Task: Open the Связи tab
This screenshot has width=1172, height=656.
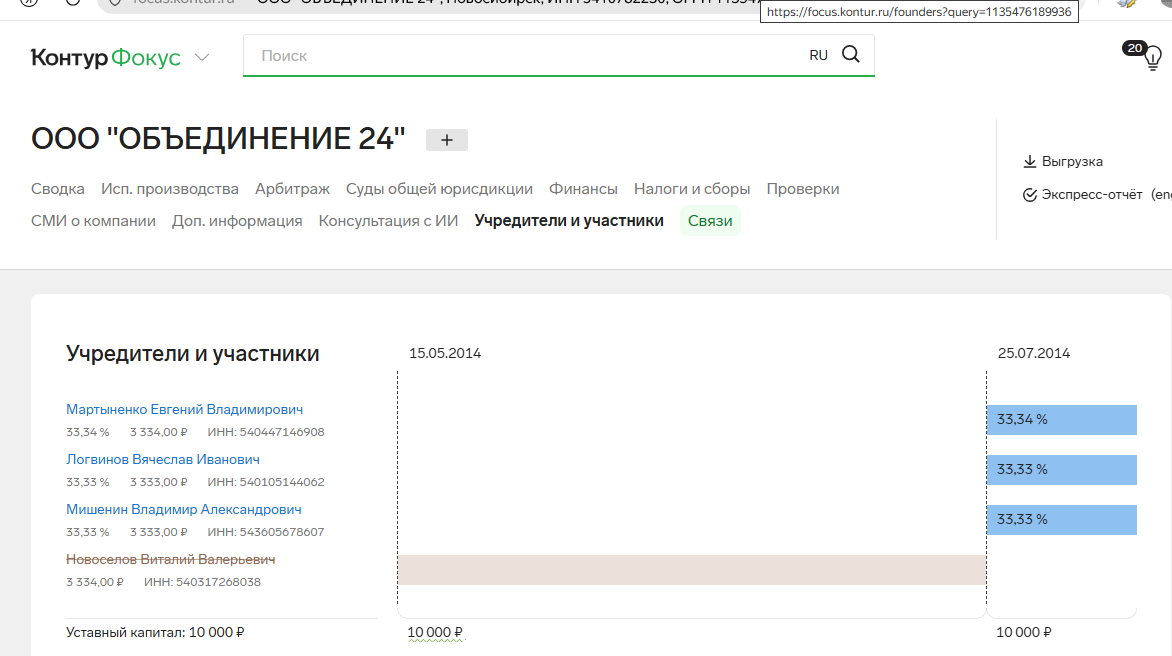Action: pos(710,221)
